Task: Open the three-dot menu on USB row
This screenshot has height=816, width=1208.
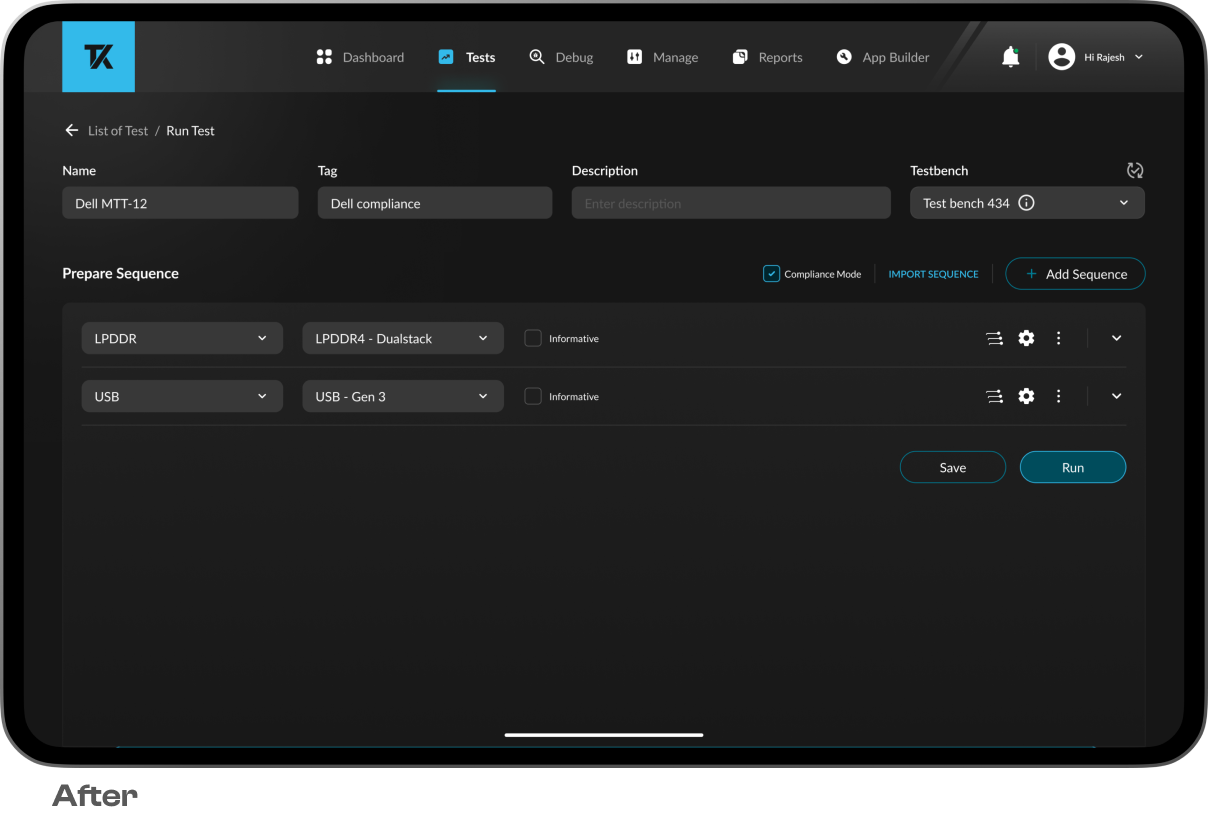Action: [1058, 396]
